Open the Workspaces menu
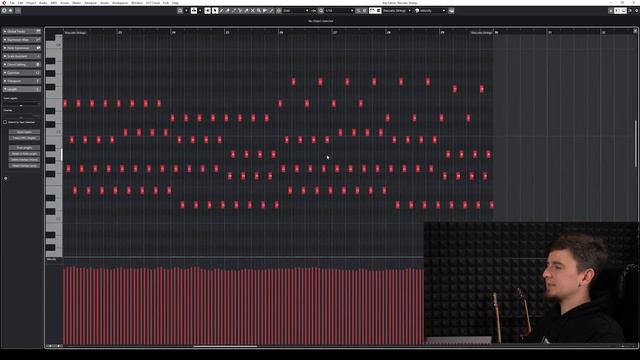640x360 pixels. (120, 3)
